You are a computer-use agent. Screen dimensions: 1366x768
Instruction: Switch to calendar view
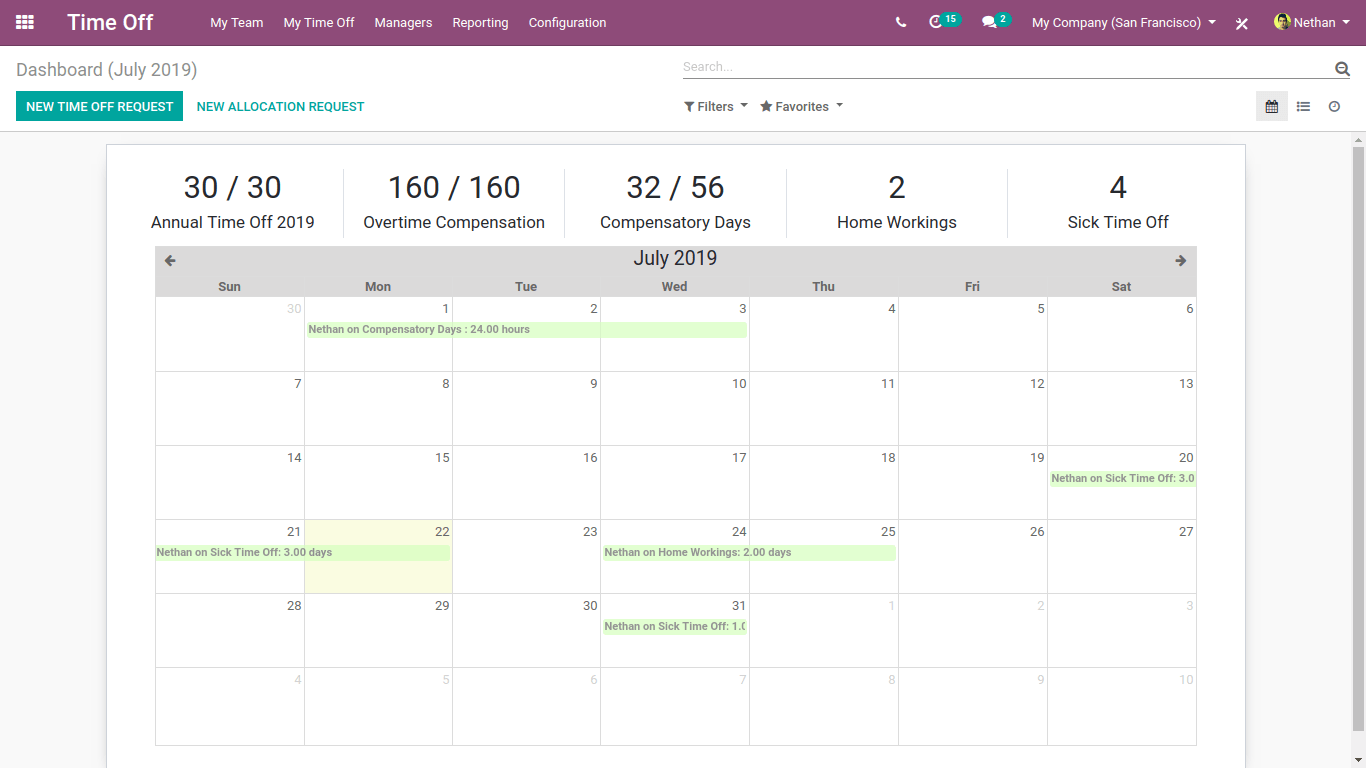coord(1272,106)
